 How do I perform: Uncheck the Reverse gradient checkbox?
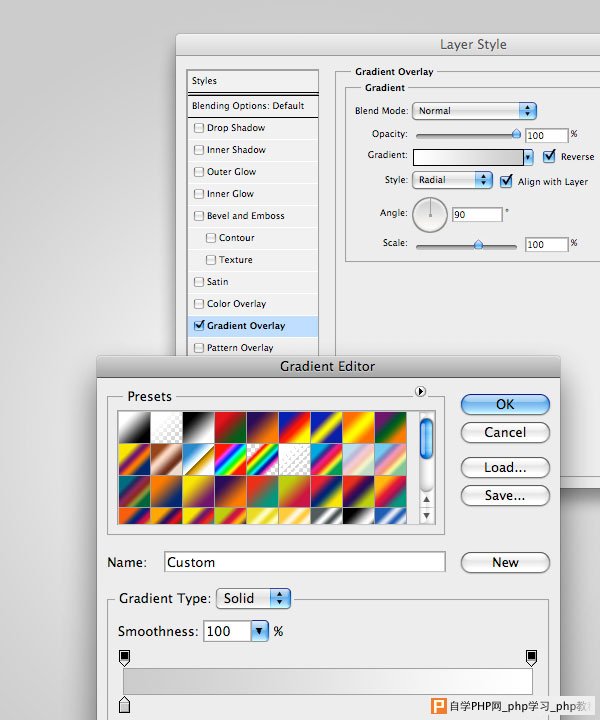coord(549,157)
